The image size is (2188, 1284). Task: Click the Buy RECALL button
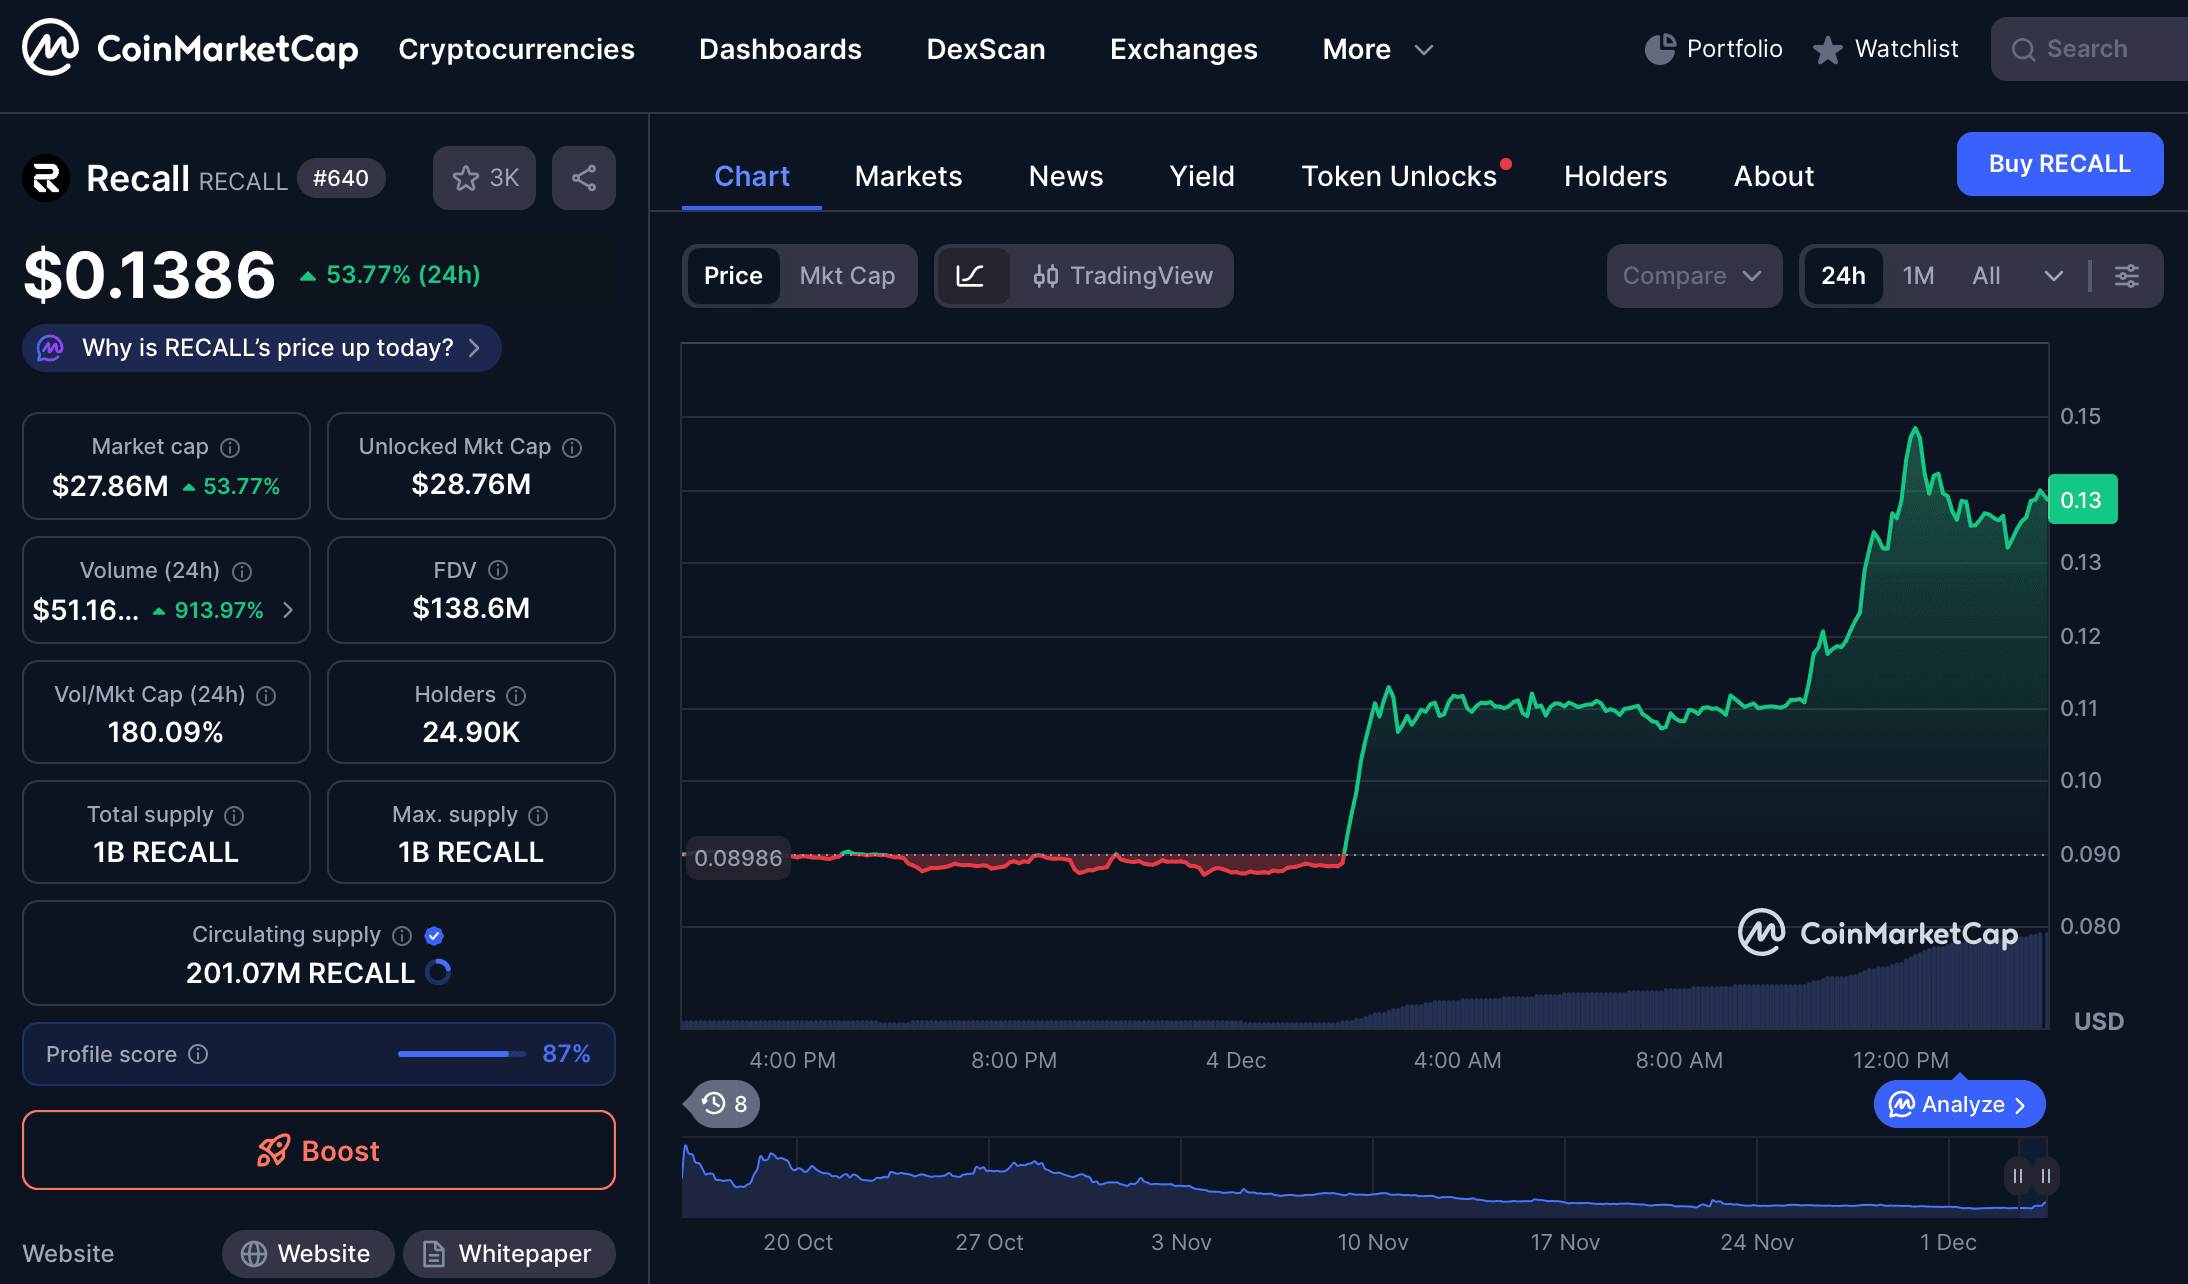click(x=2060, y=163)
